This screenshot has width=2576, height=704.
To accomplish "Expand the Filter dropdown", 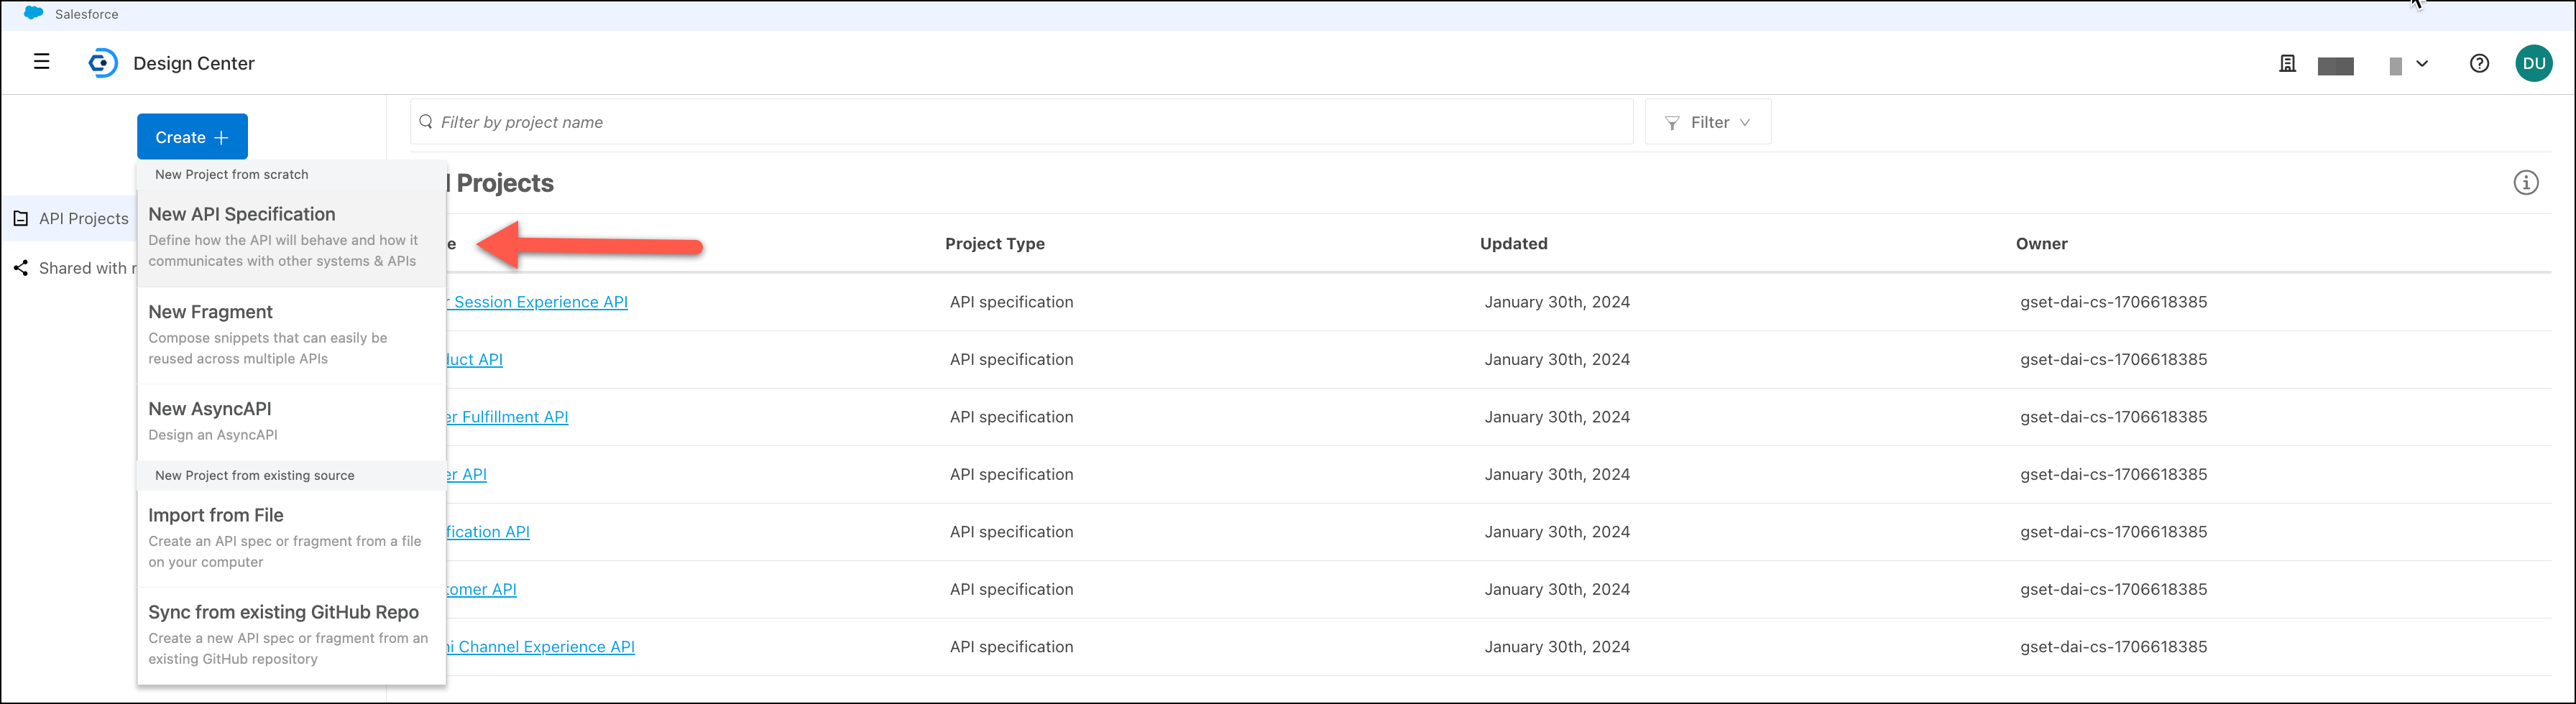I will 1707,122.
